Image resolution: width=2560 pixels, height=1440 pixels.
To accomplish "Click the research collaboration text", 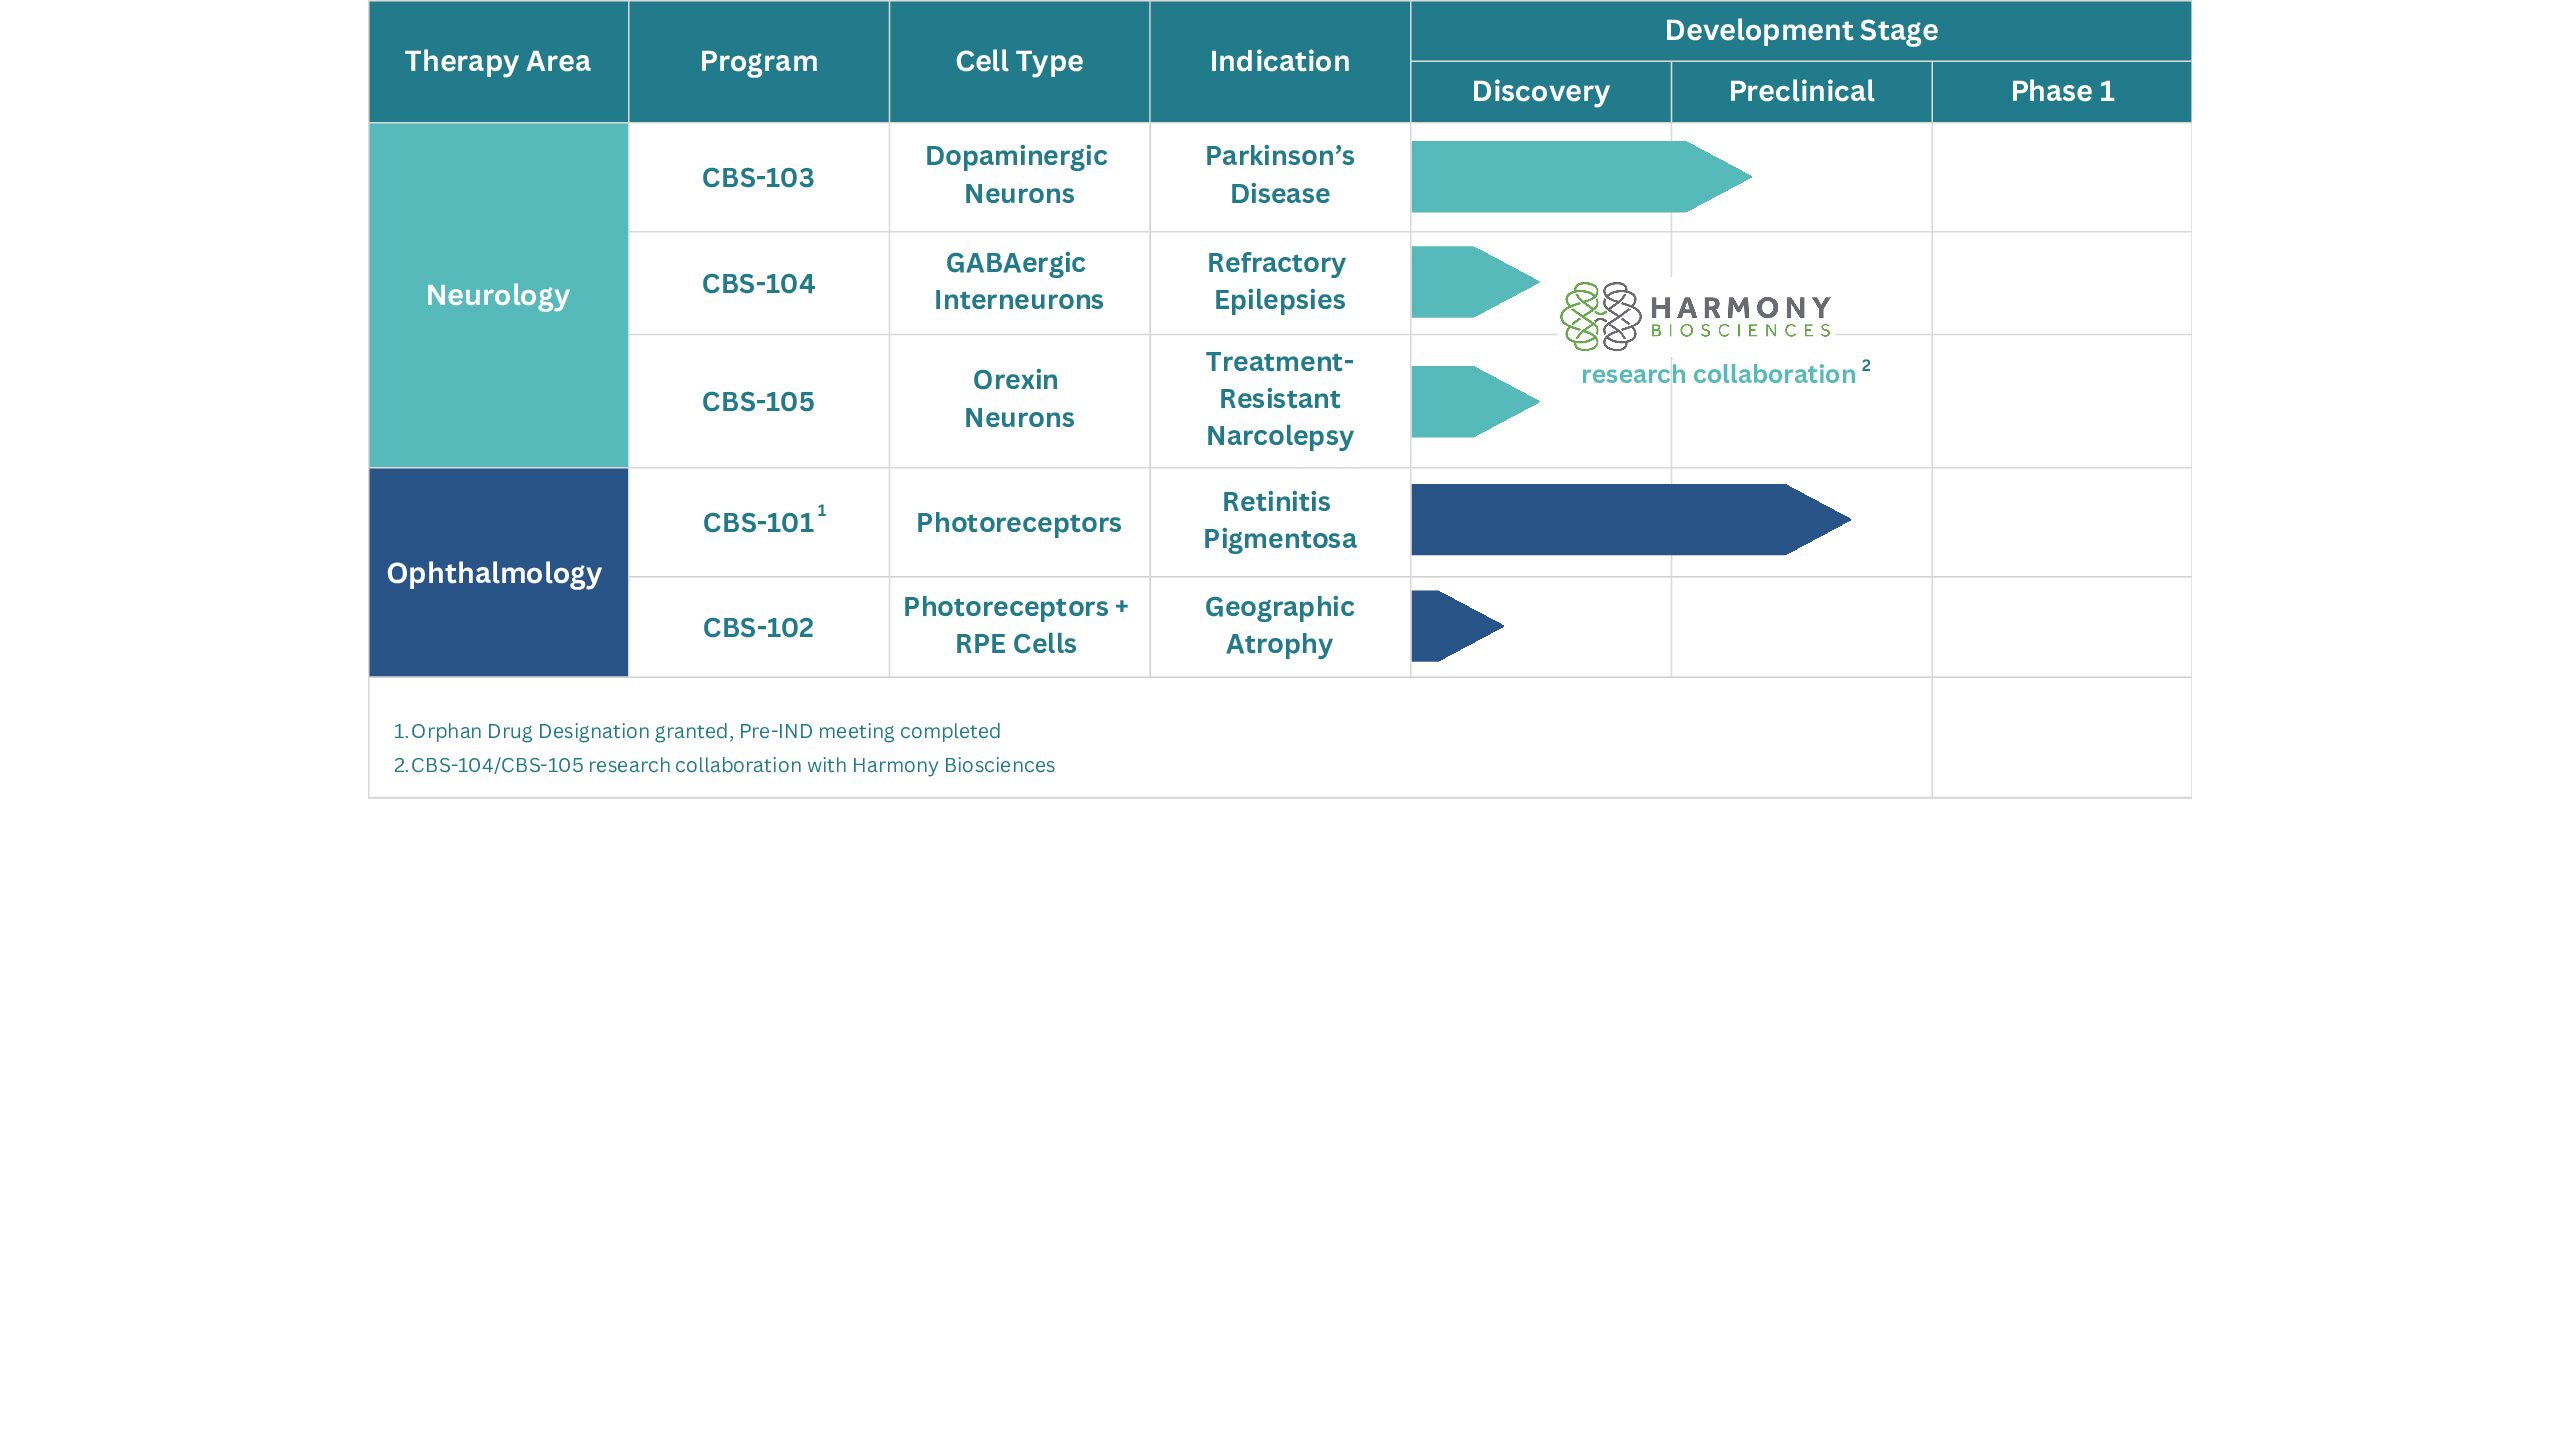I will 1718,374.
